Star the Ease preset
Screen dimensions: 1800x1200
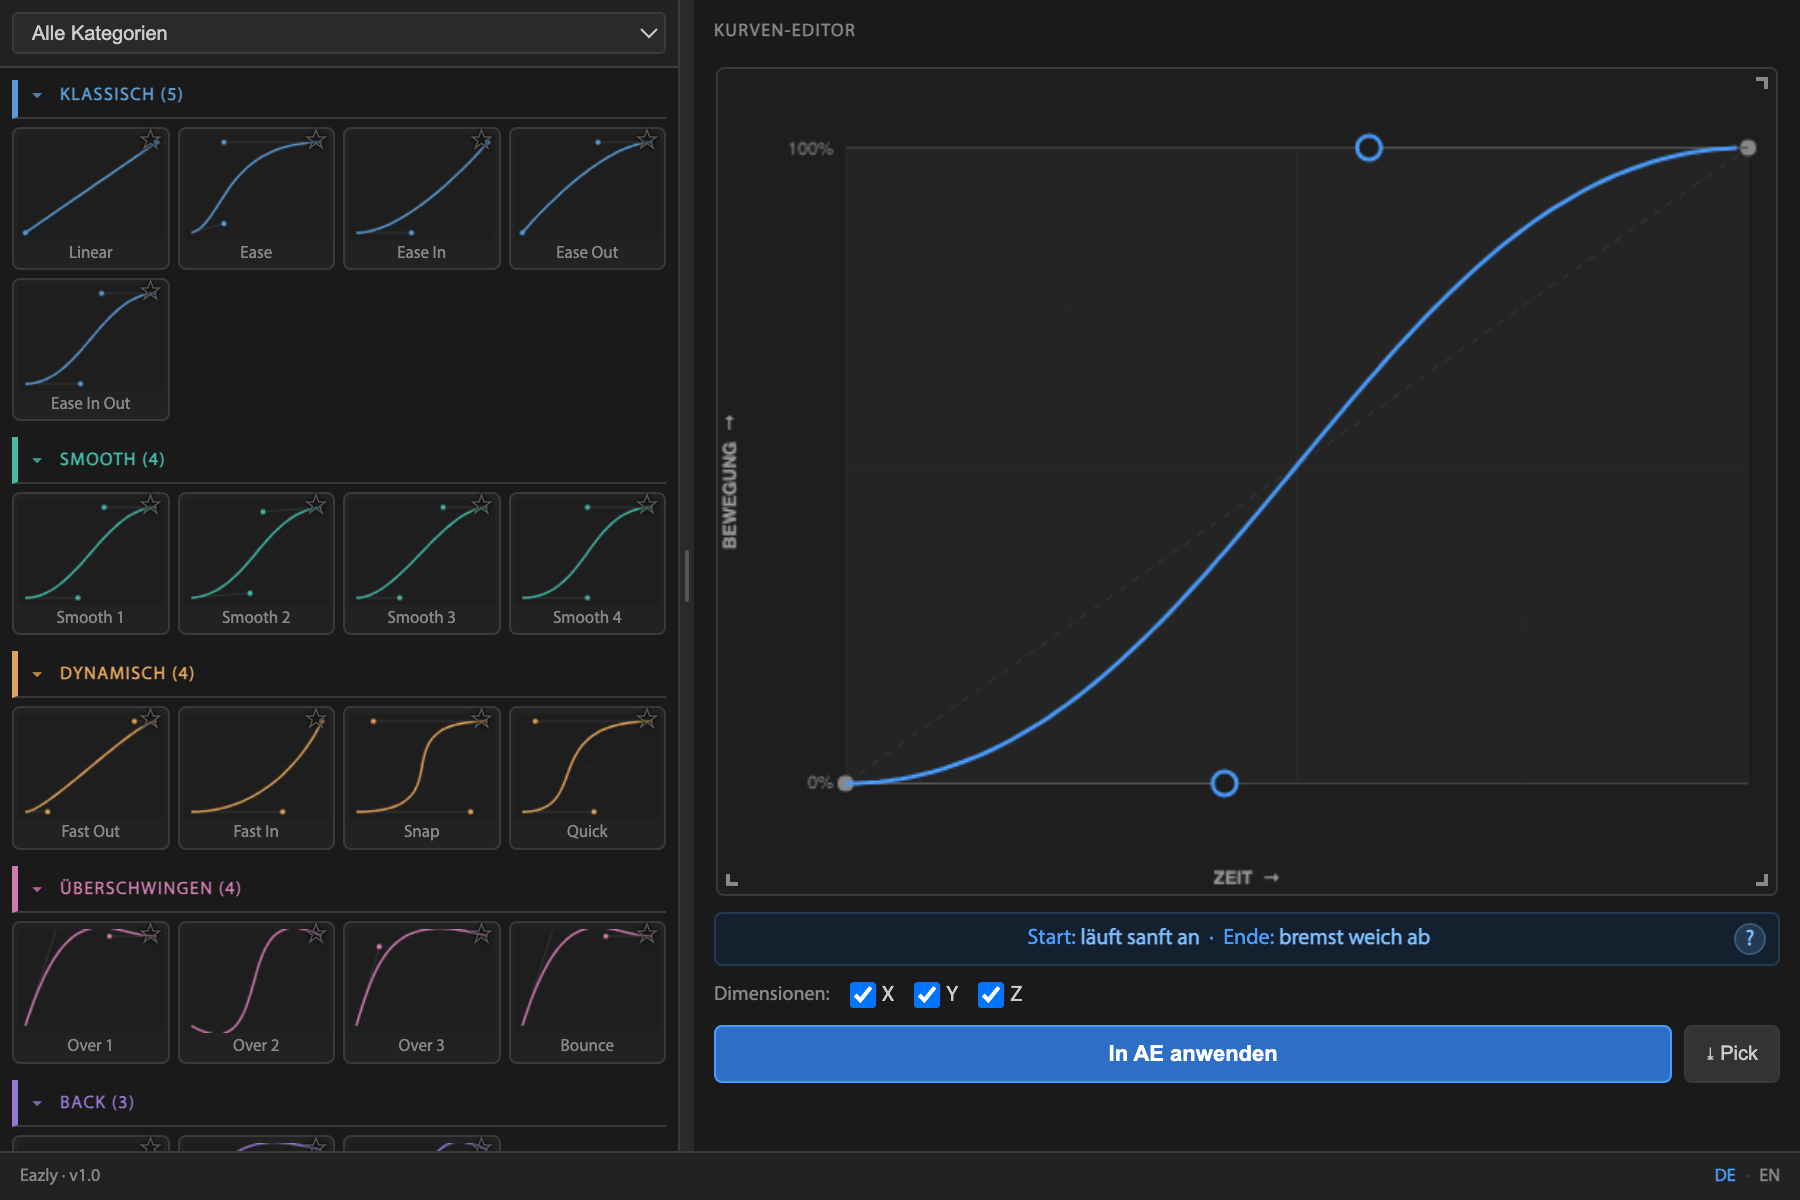point(316,139)
